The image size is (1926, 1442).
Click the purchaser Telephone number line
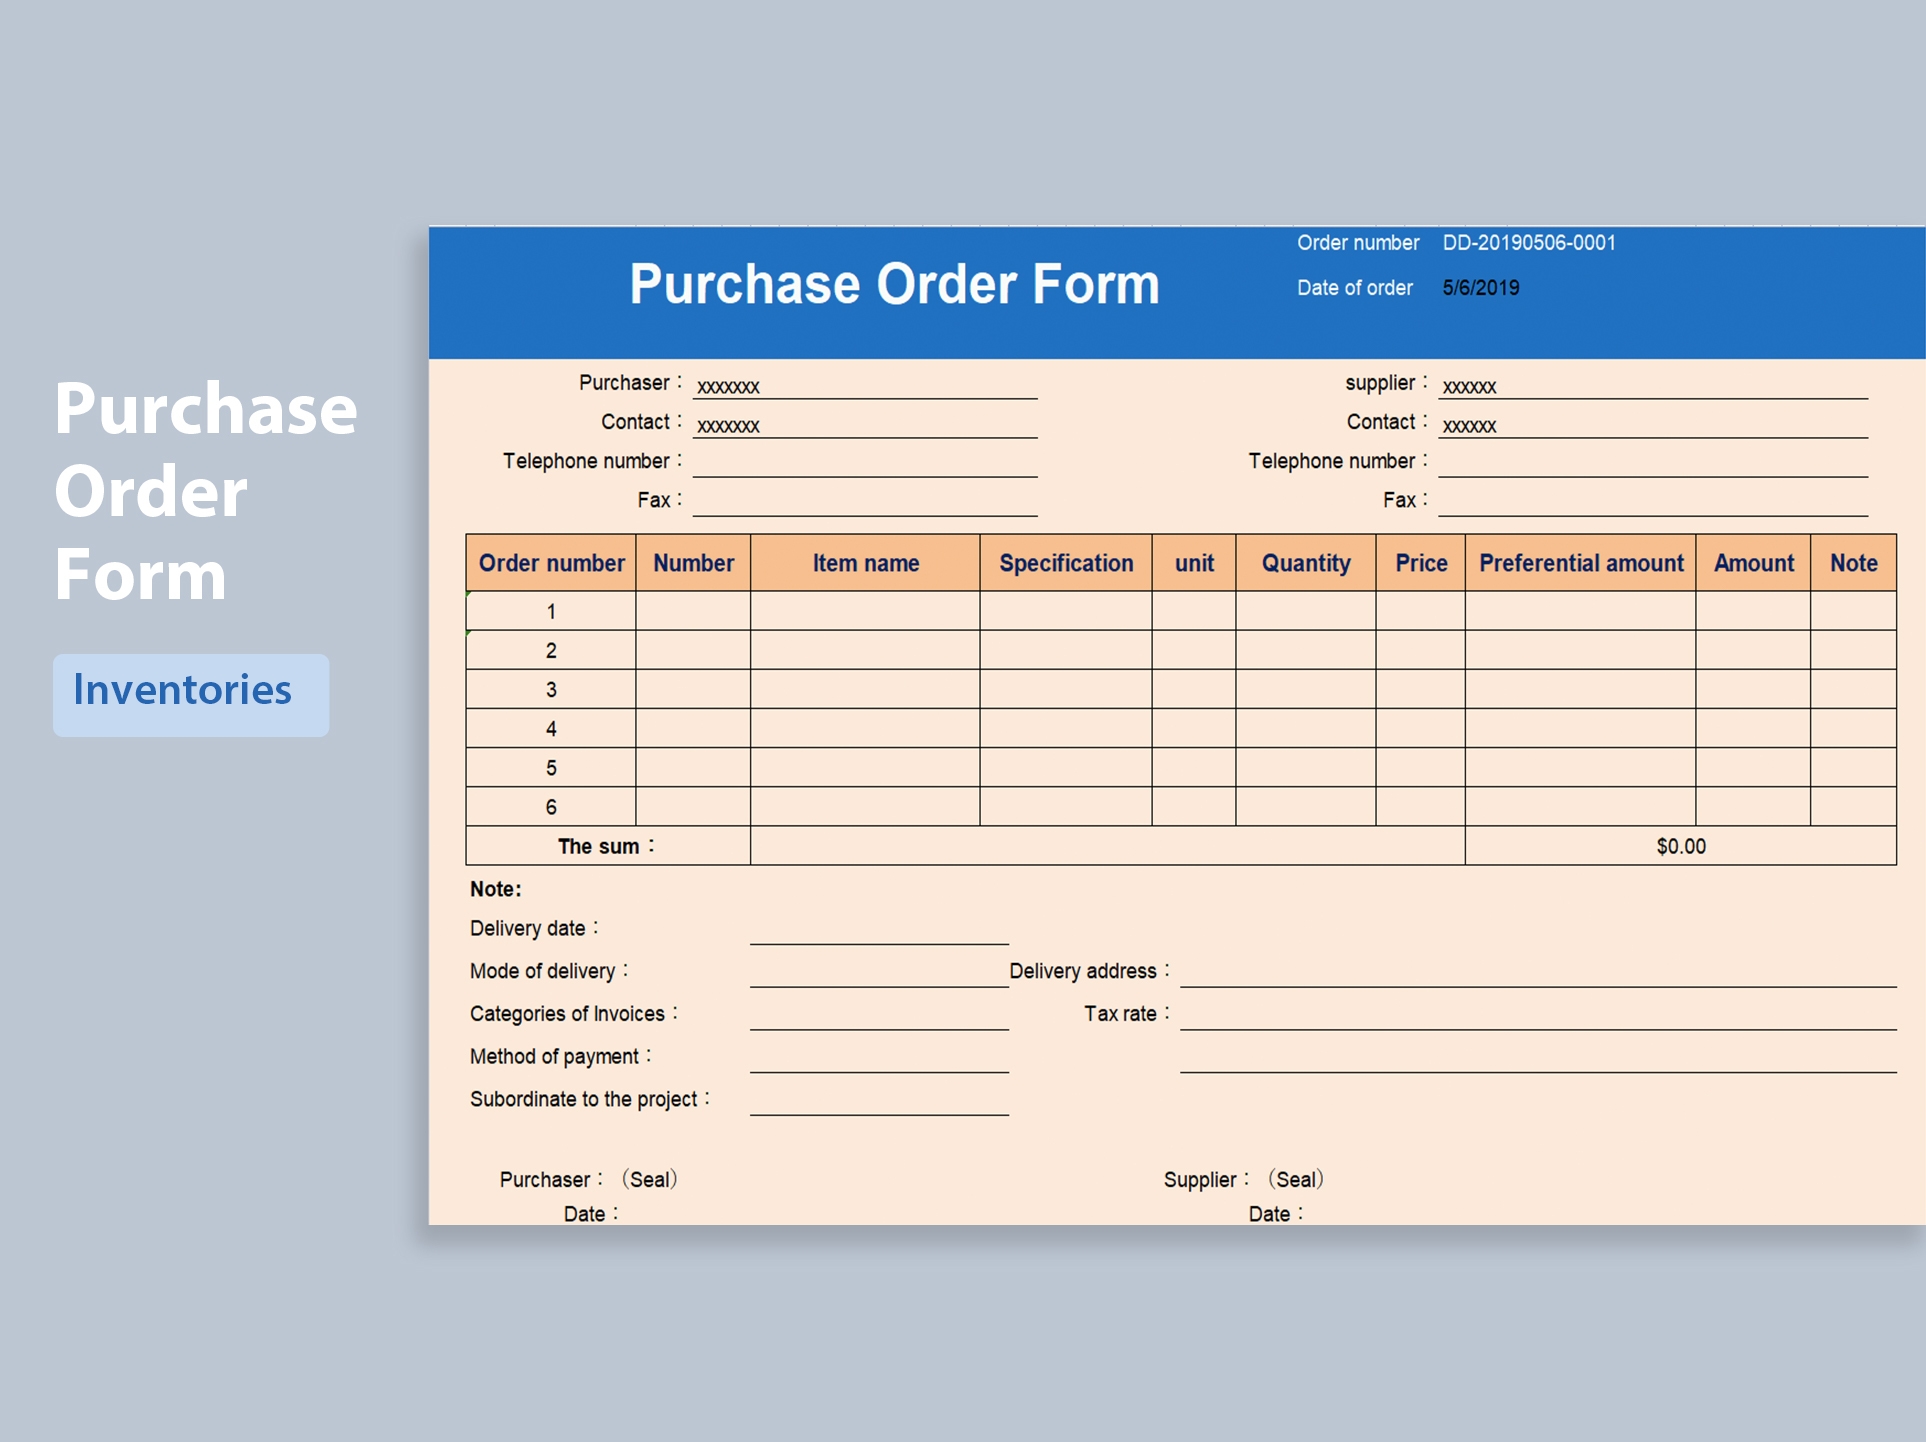coord(865,470)
